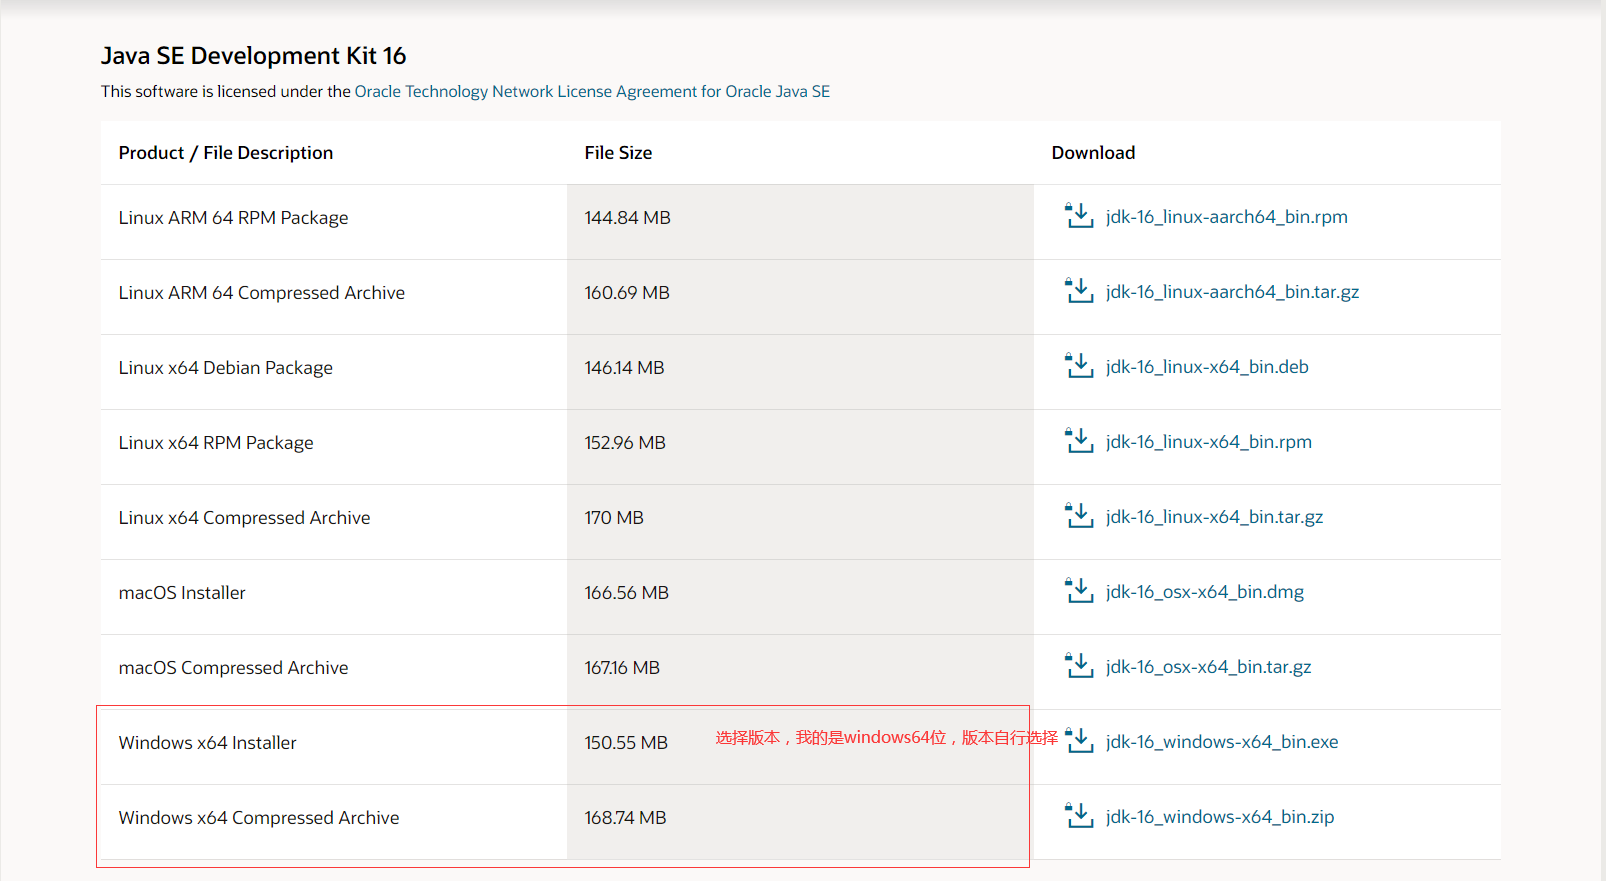Click download icon beside jdk-16_linux-x64_bin.deb
1606x881 pixels.
point(1079,365)
